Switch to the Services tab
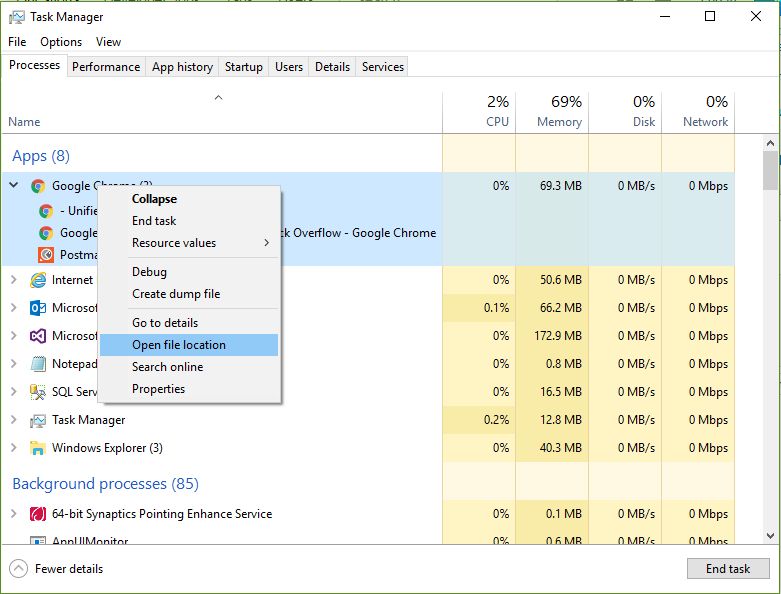781x594 pixels. tap(383, 67)
